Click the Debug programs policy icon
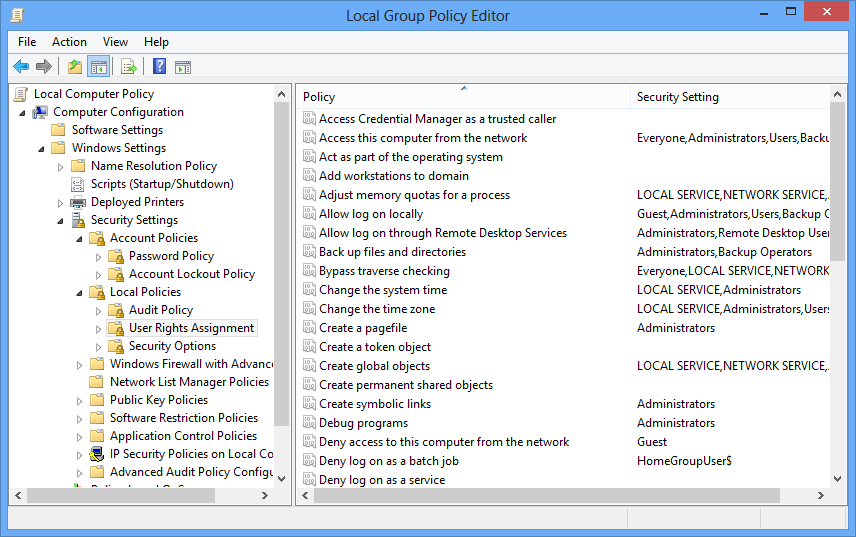 (x=309, y=423)
